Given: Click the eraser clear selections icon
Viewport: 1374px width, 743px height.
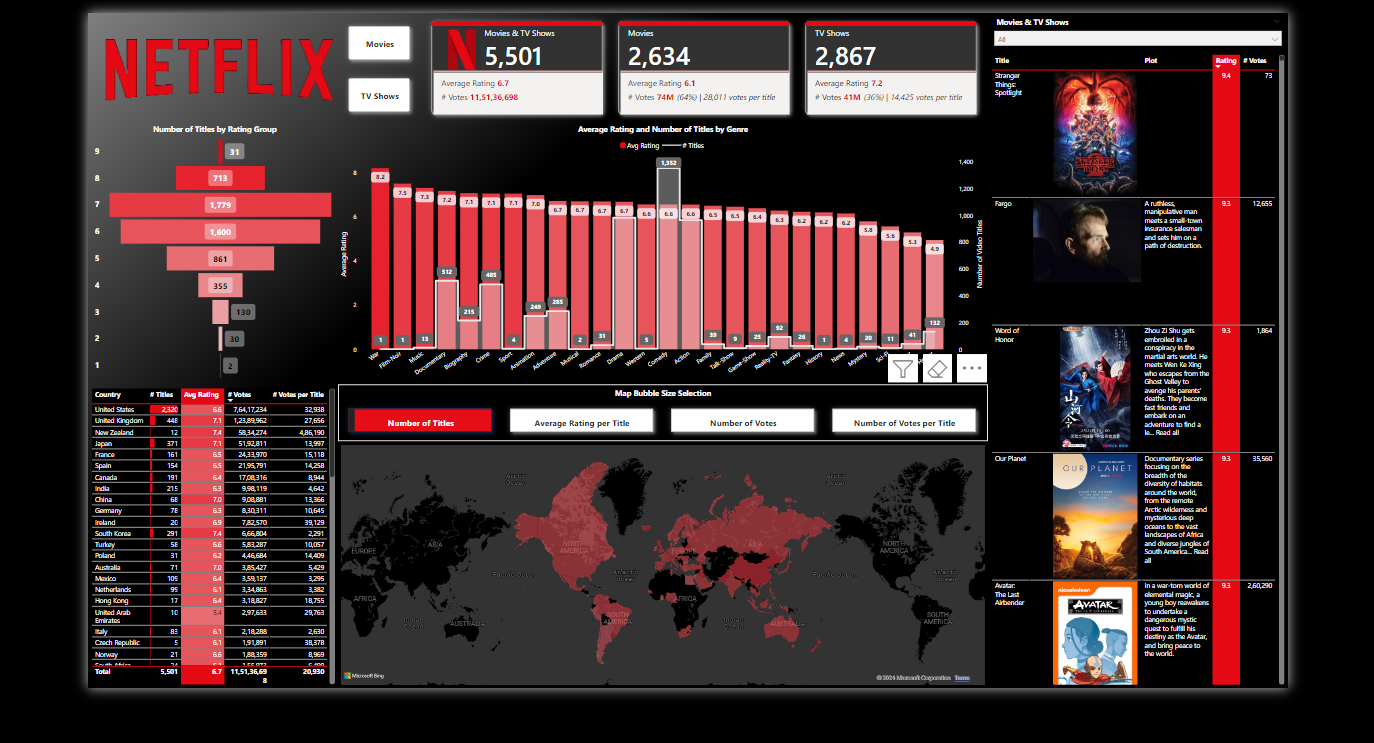Looking at the screenshot, I should (937, 369).
